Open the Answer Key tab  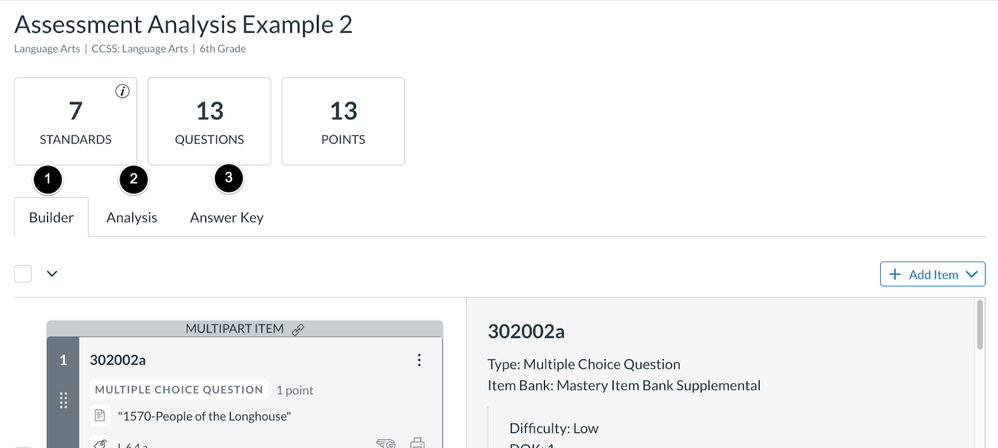point(227,217)
